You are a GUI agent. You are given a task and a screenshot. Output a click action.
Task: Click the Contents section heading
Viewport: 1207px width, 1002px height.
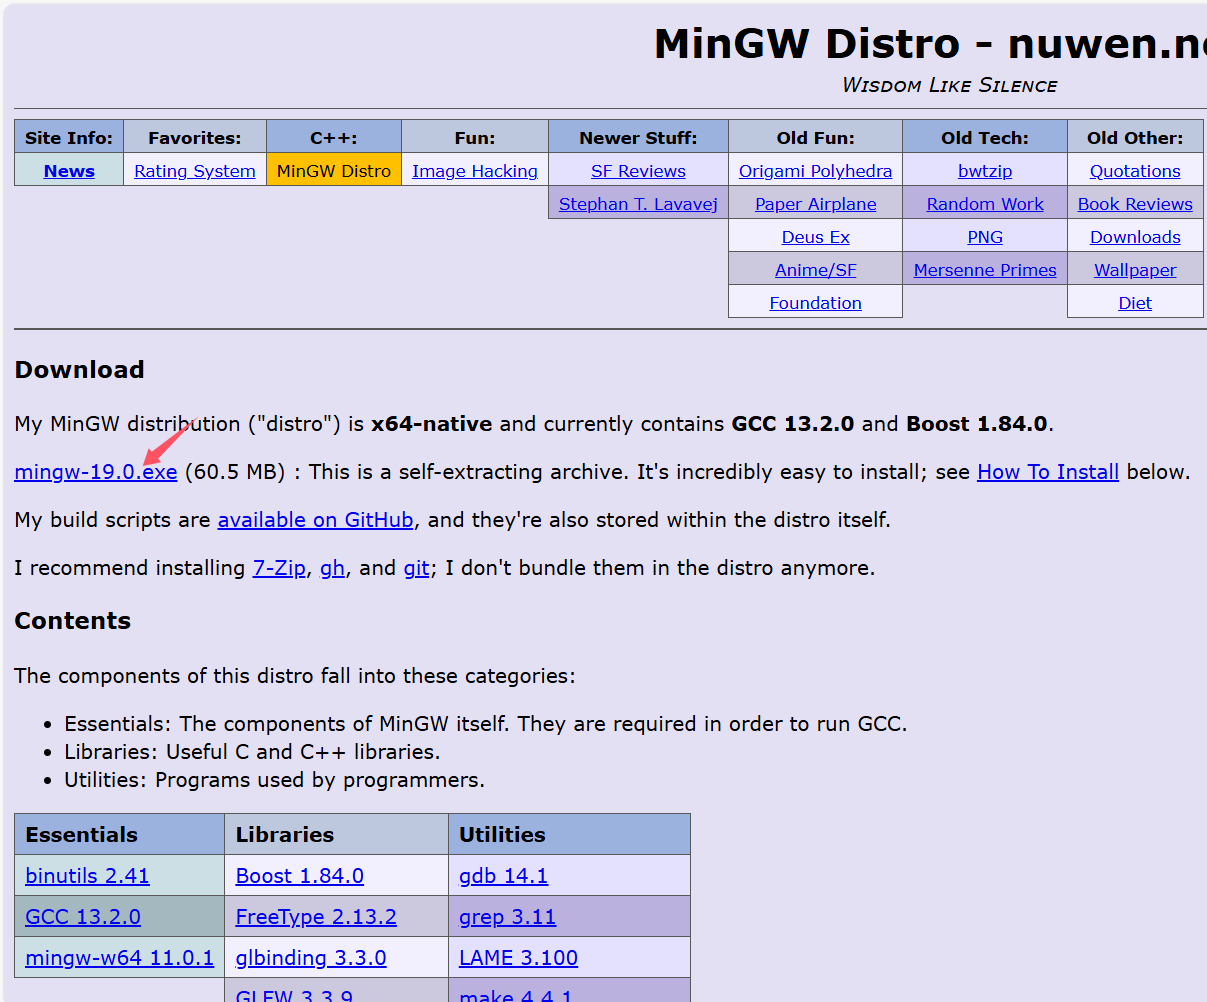72,621
